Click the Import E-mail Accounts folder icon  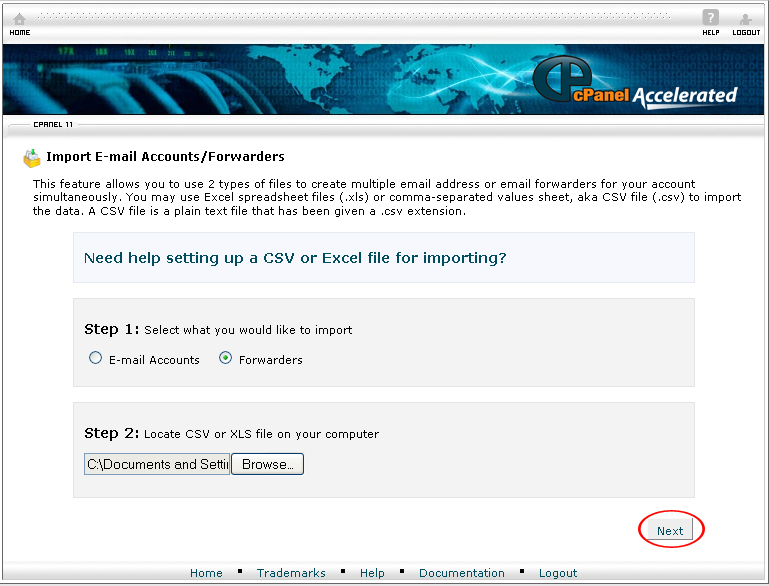pyautogui.click(x=32, y=158)
